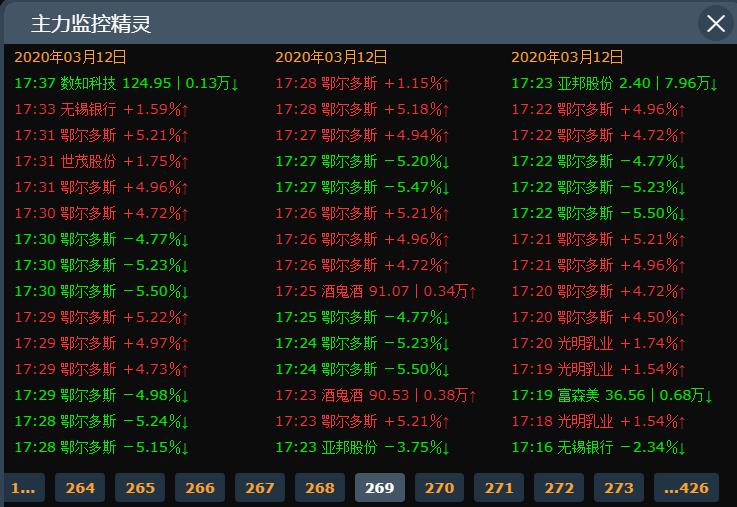
Task: Select 17:22 鄂尔多斯 +4.96% row
Action: tap(598, 109)
